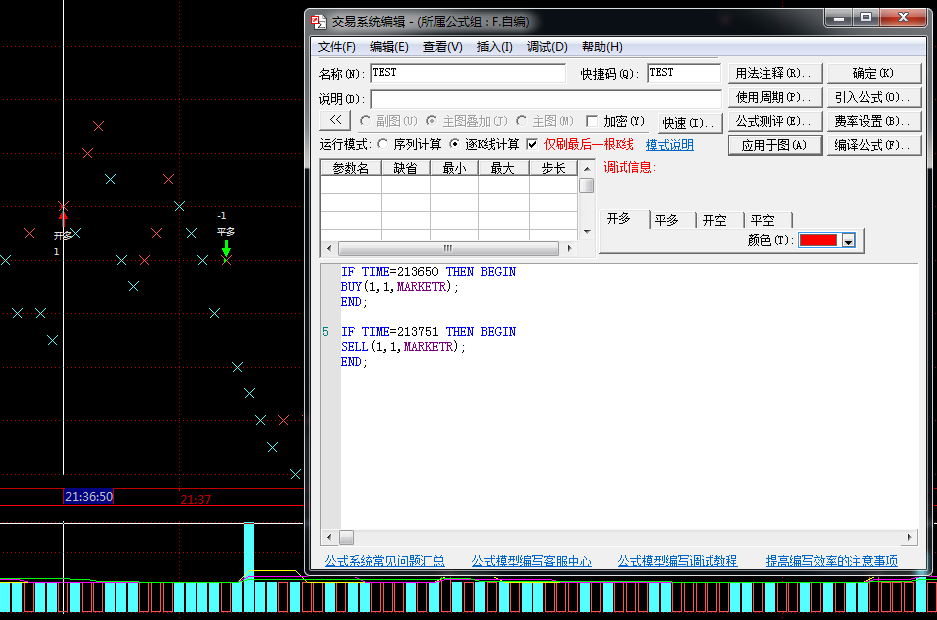Screen dimensions: 937x620
Task: Click the parameter table horizontal scrollbar thumb
Action: click(448, 248)
